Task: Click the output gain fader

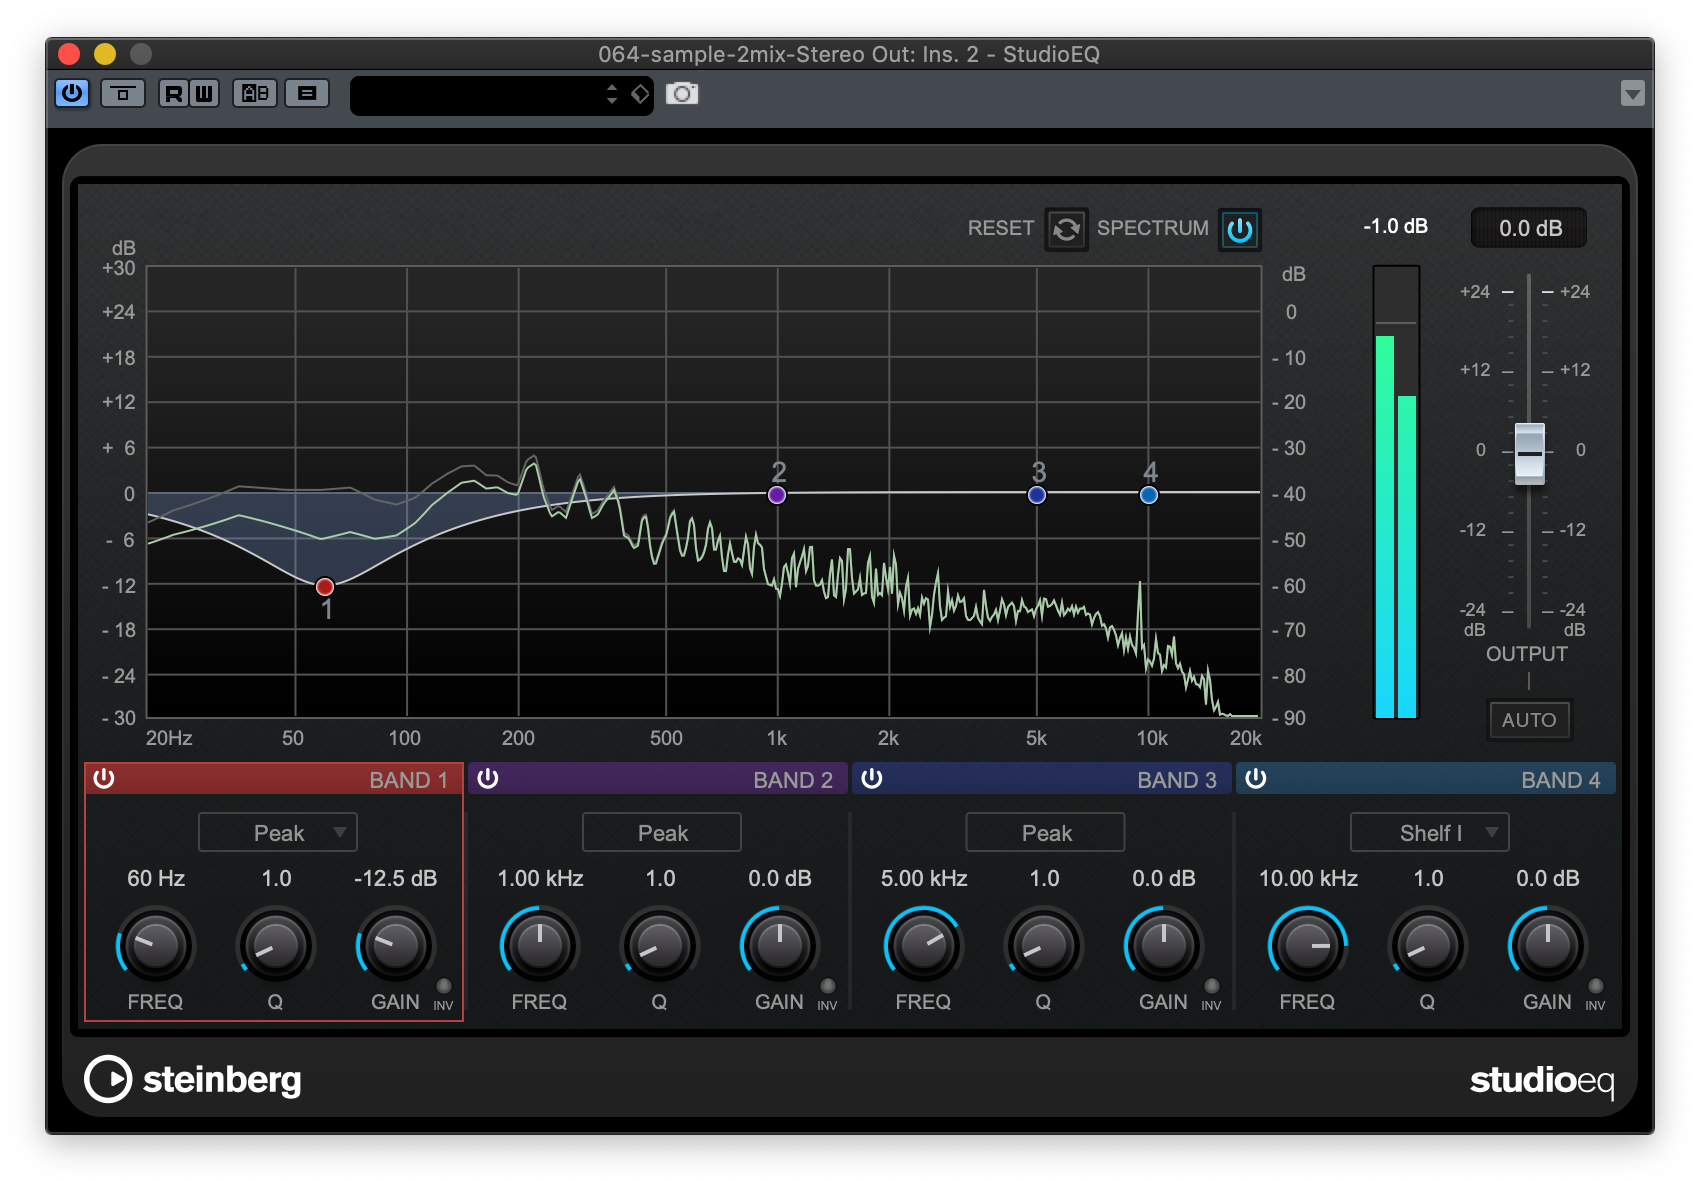Action: click(x=1528, y=453)
